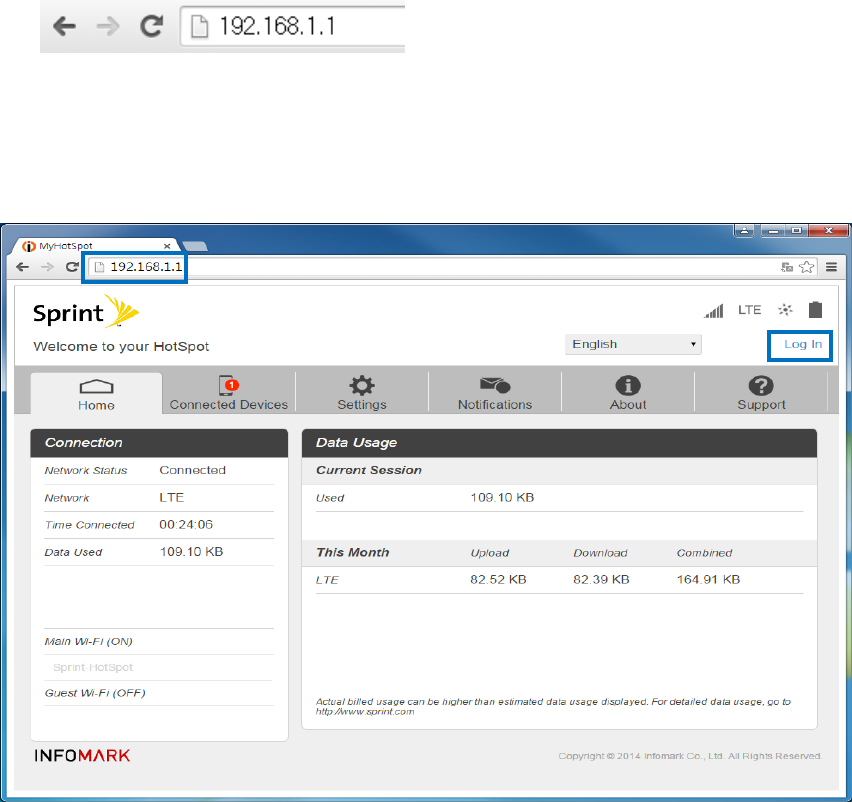
Task: Open the About tab
Action: 628,393
